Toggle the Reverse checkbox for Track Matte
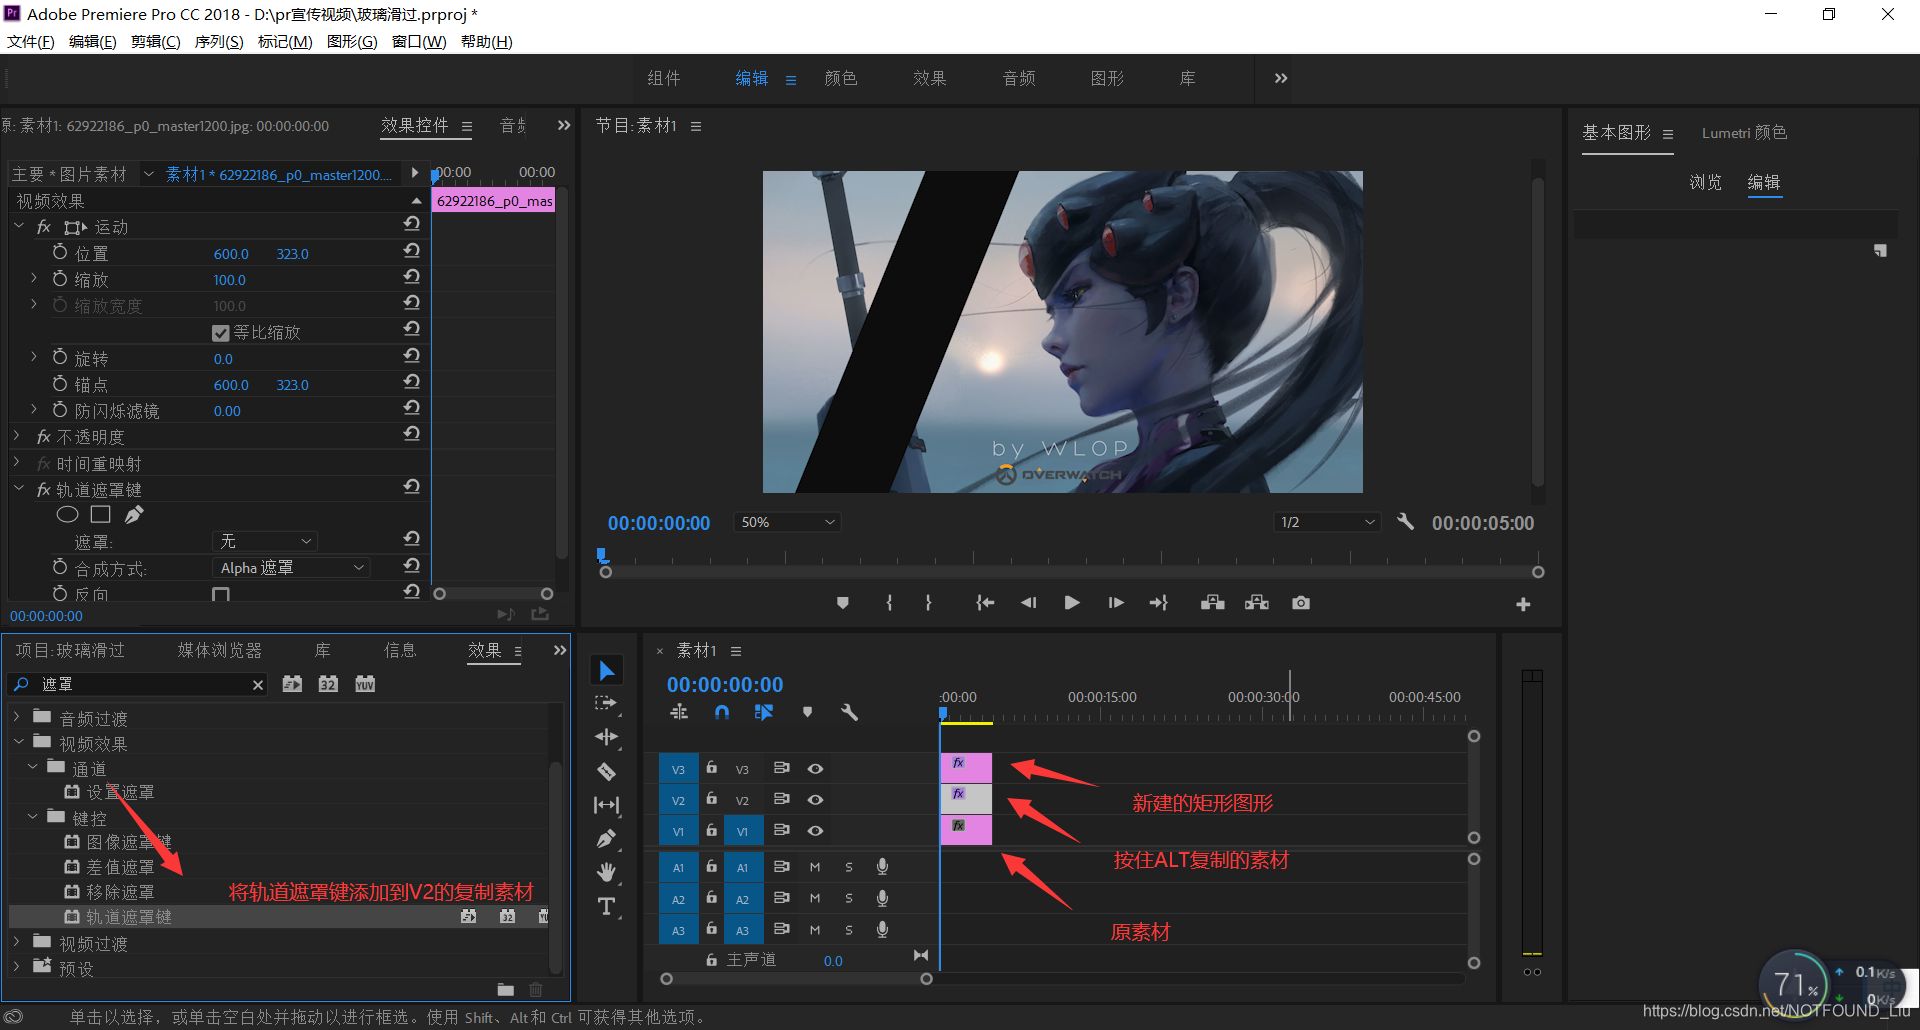1920x1030 pixels. [221, 594]
